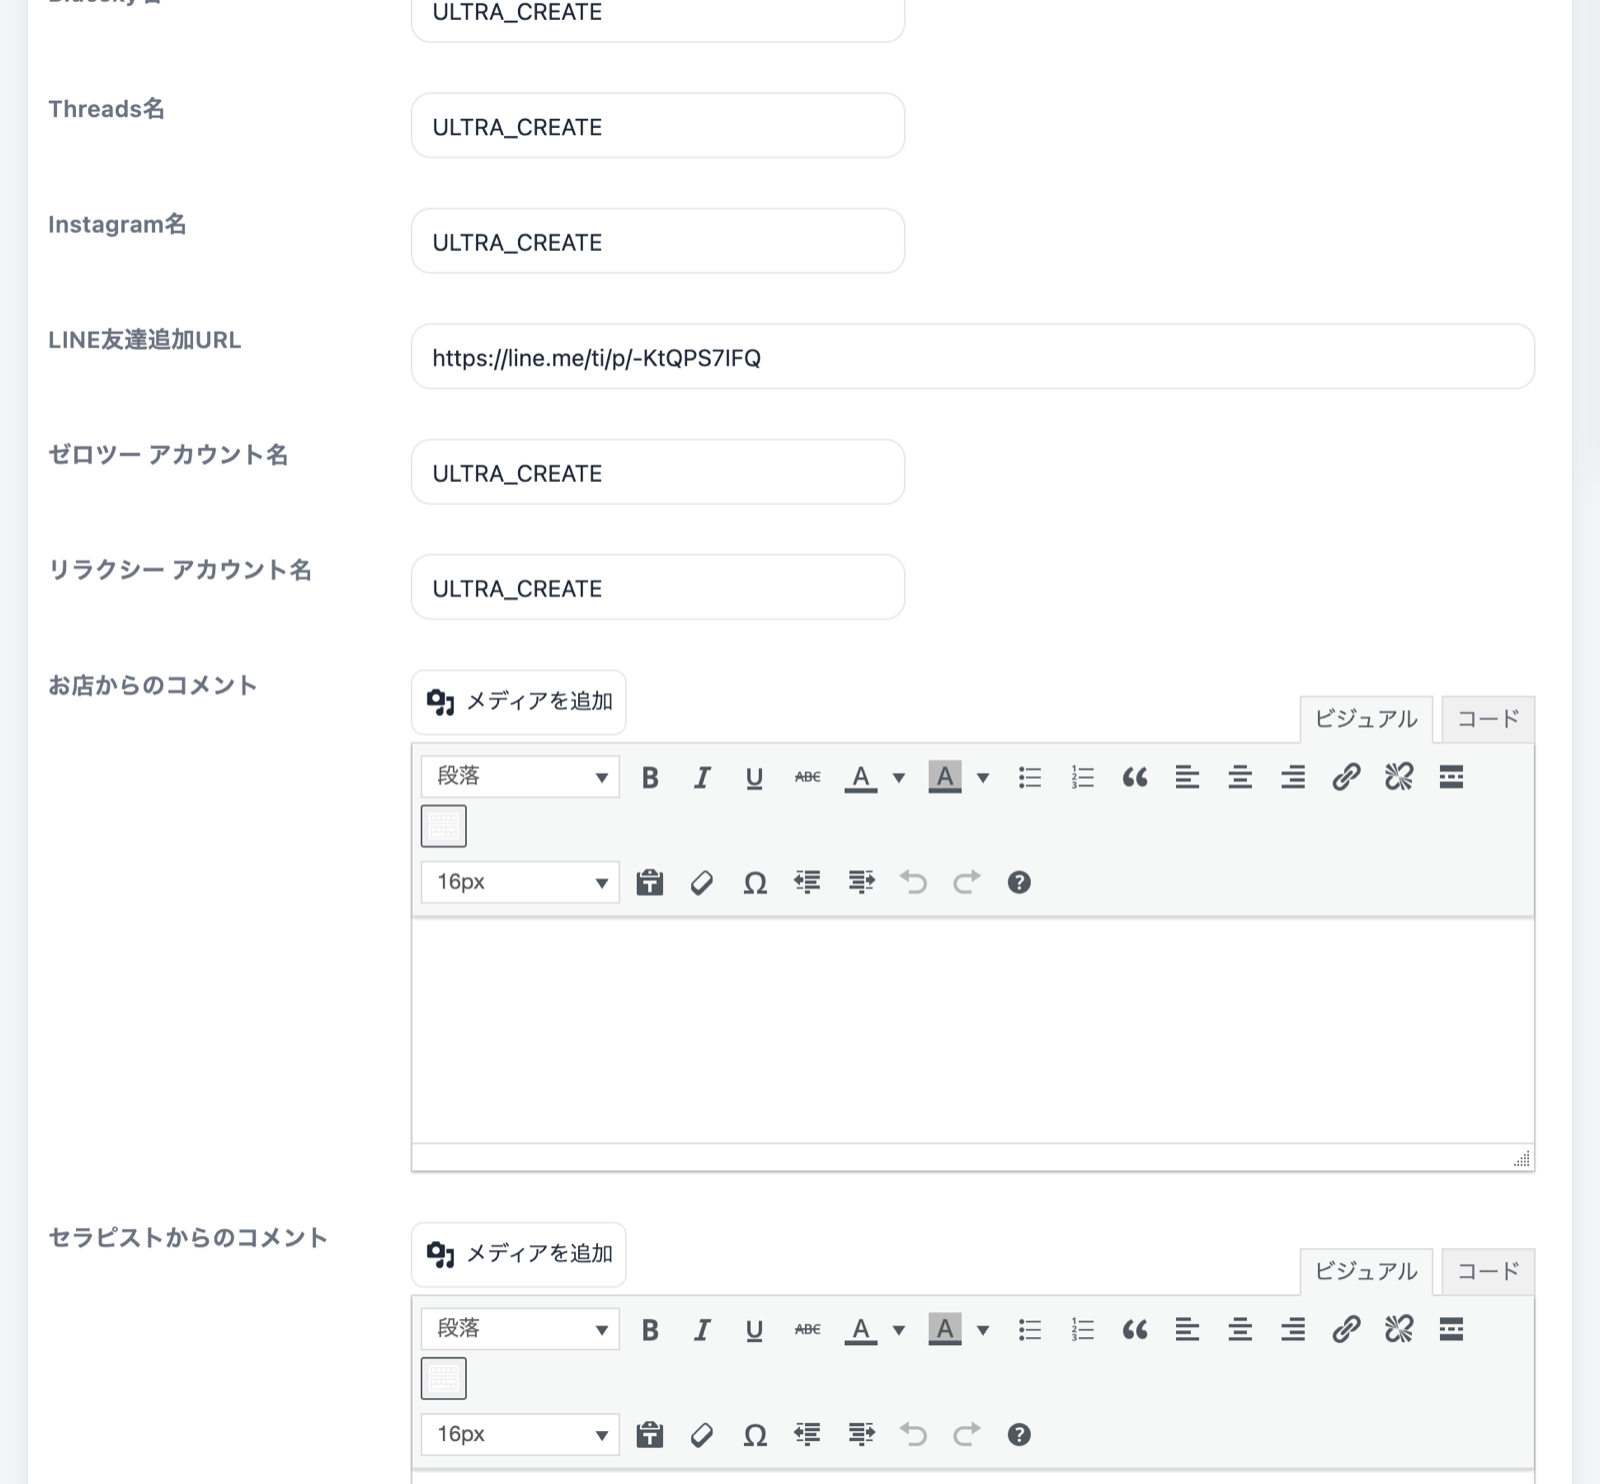Screen dimensions: 1600x1484
Task: Apply strikethrough in お店からのコメント editor
Action: (808, 777)
